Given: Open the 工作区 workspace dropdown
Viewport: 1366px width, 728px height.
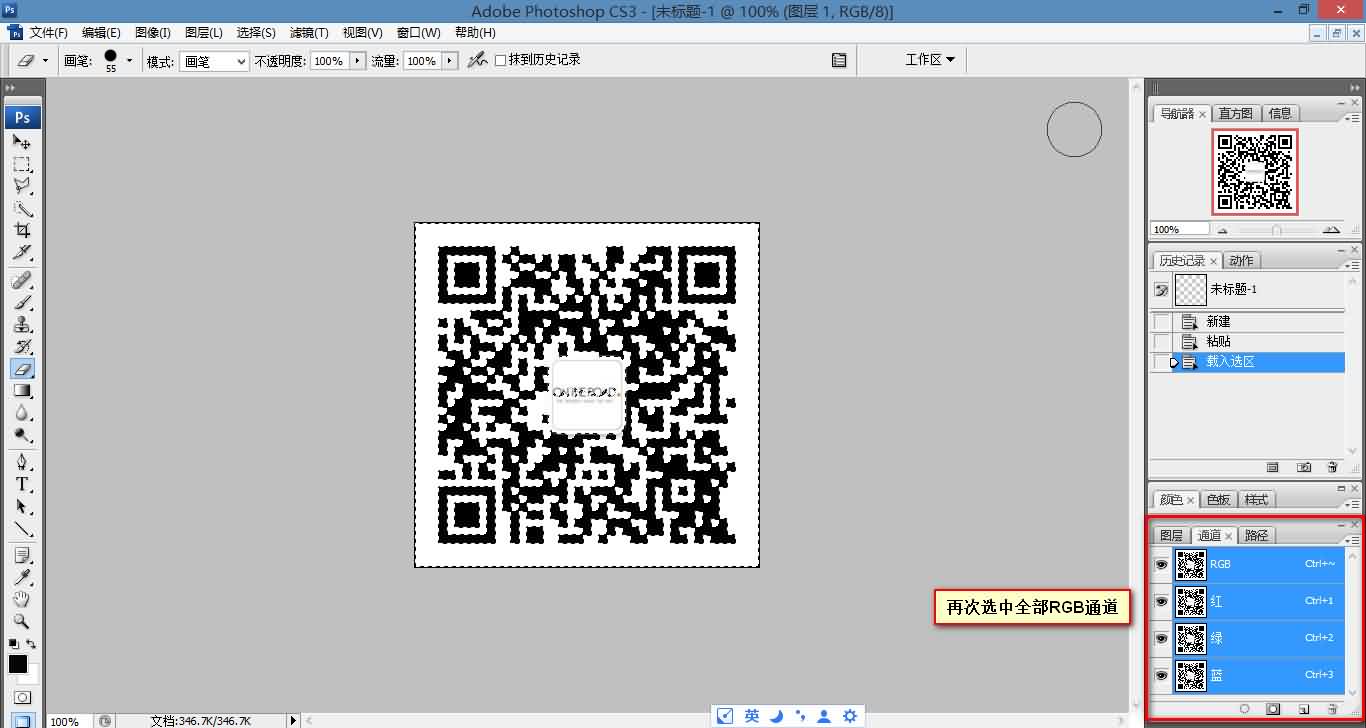Looking at the screenshot, I should tap(929, 60).
